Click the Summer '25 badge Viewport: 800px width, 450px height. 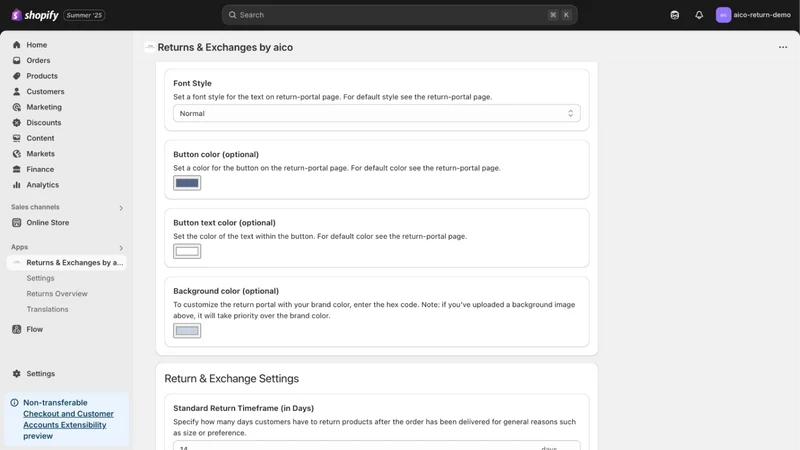pos(84,15)
